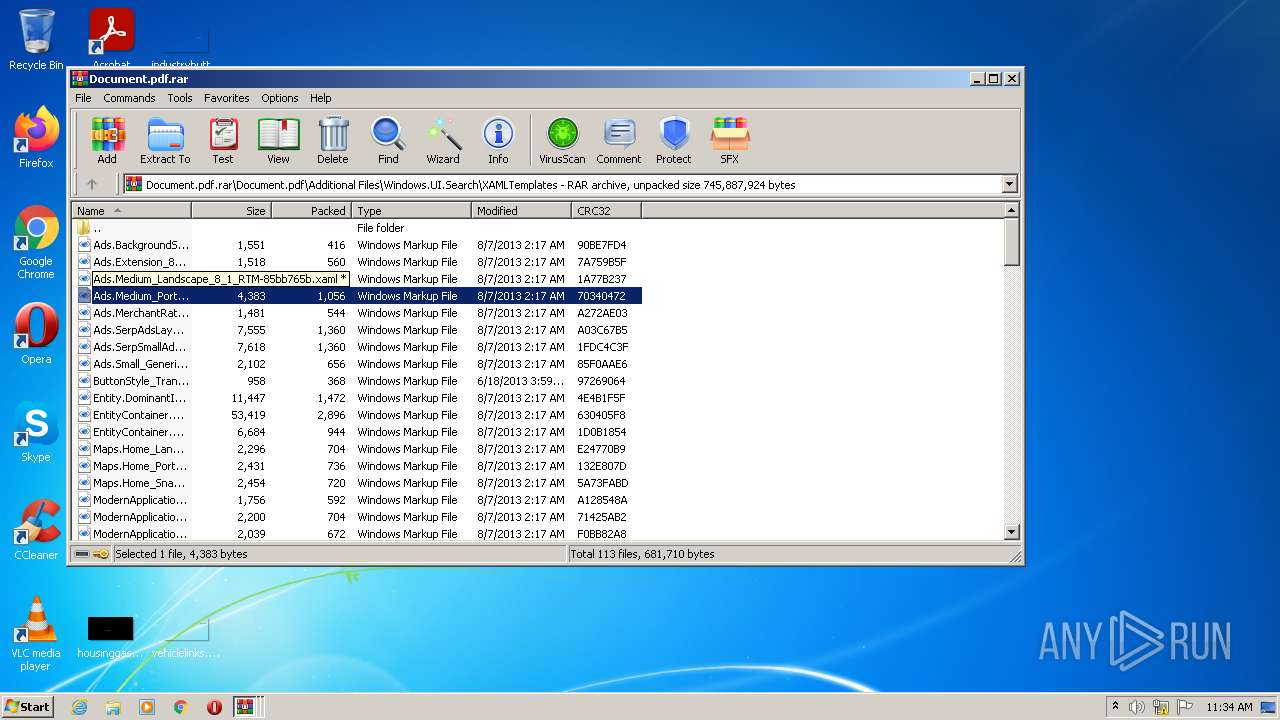The image size is (1280, 720).
Task: Click WinRAR taskbar button
Action: tap(245, 707)
